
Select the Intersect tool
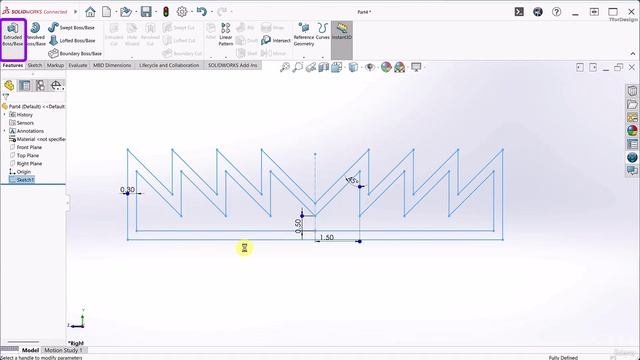(276, 40)
